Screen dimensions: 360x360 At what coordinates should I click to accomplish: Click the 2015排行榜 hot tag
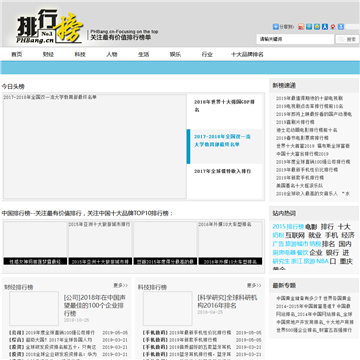coord(288,227)
